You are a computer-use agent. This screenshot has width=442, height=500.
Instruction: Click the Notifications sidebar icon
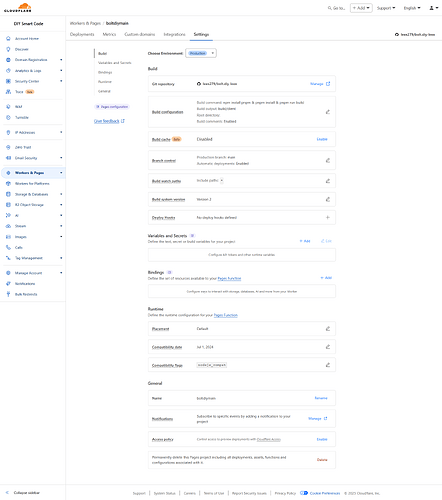coord(8,284)
